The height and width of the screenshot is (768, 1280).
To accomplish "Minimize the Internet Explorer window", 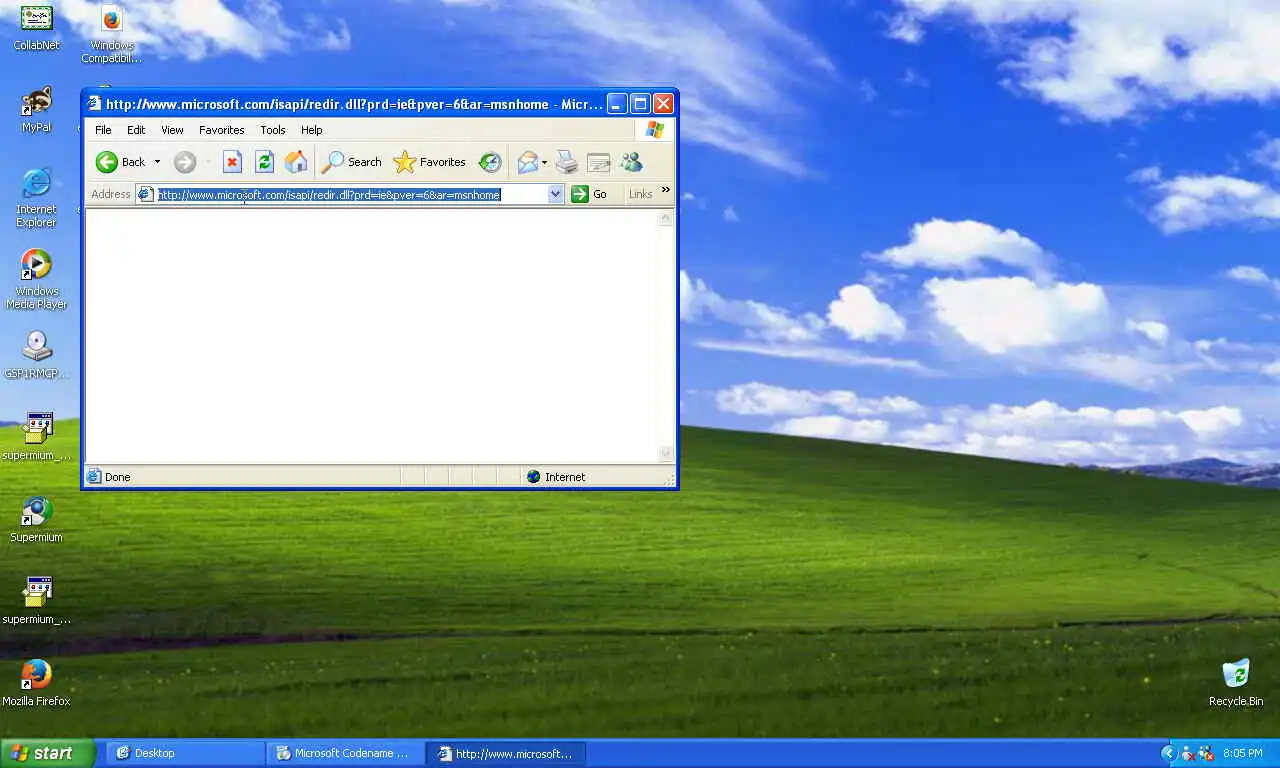I will pyautogui.click(x=617, y=103).
